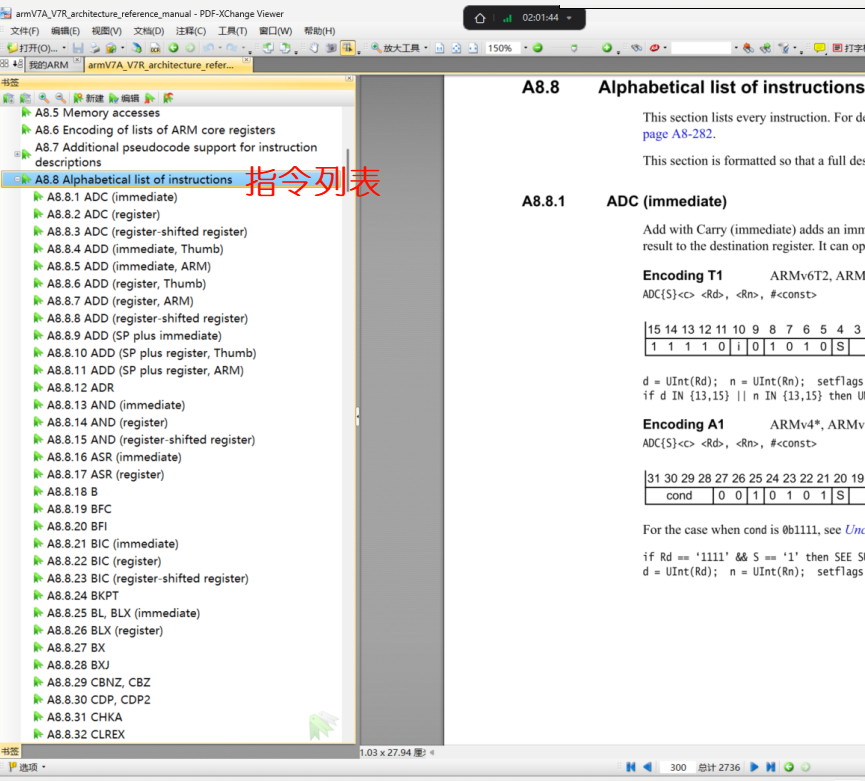Click the 书签 tab at panel bottom

coord(10,751)
